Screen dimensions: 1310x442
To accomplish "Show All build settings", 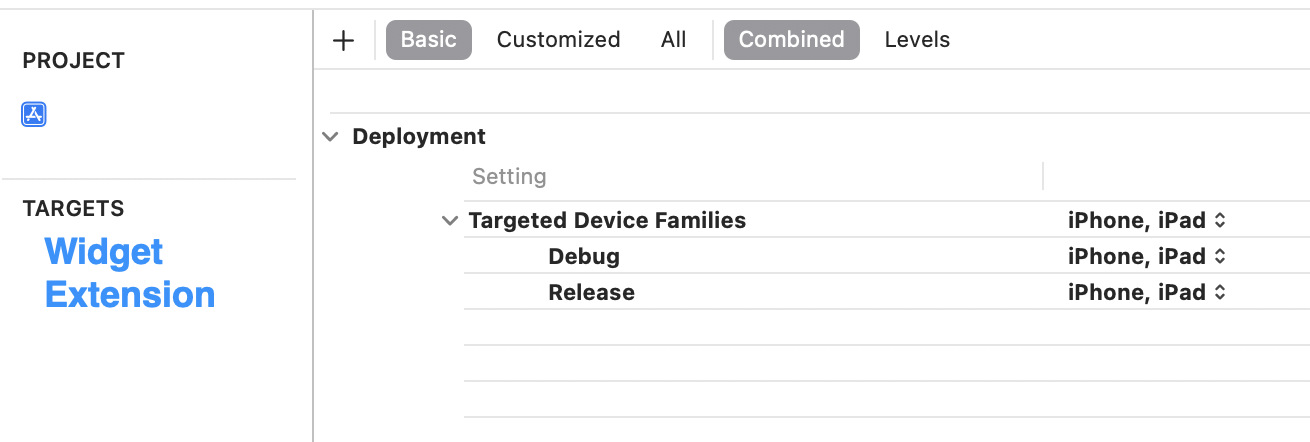I will click(x=673, y=40).
